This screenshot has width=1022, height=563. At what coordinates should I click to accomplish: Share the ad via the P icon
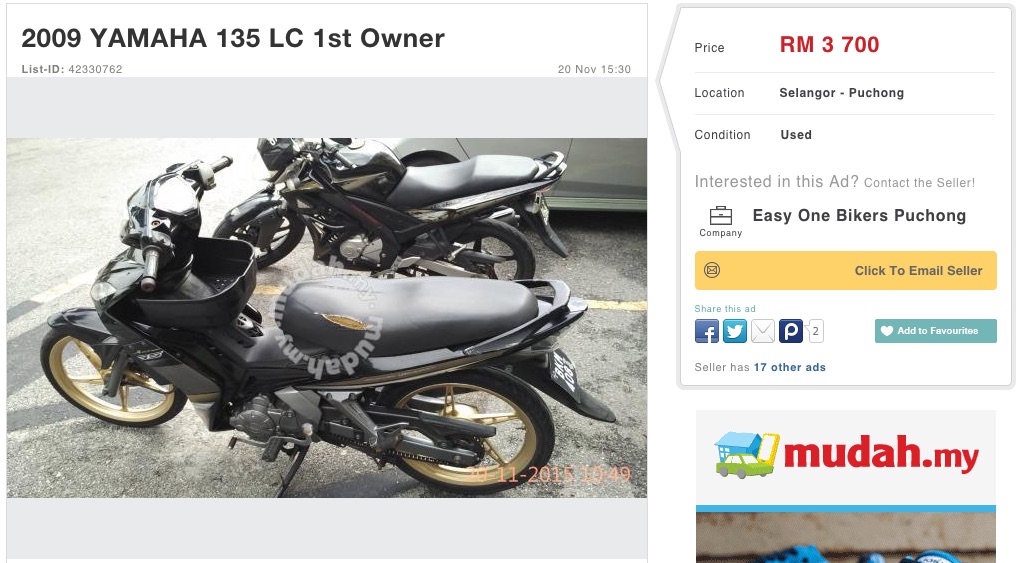coord(791,331)
